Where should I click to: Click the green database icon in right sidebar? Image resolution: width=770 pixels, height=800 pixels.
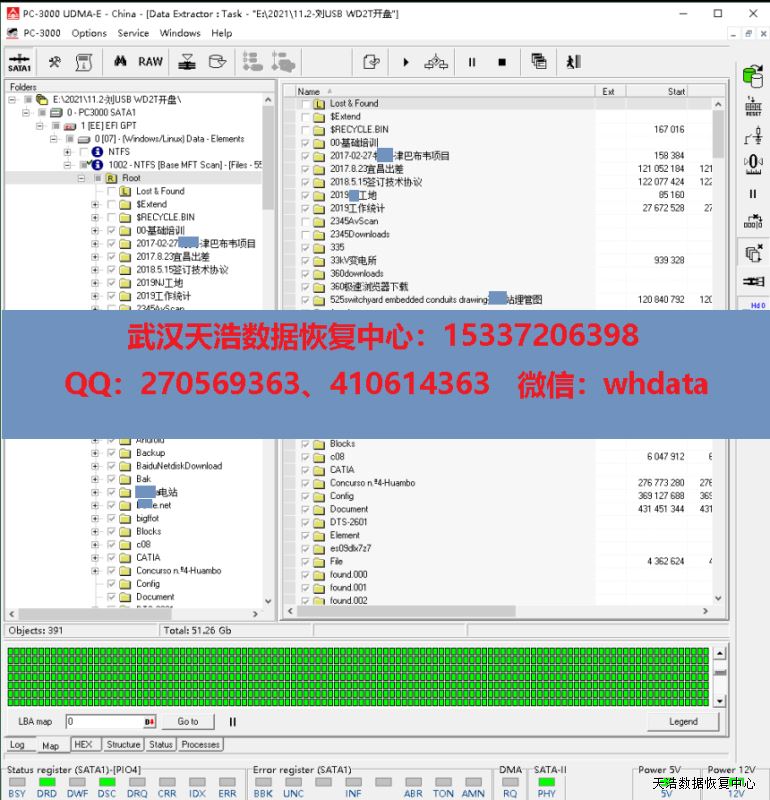pyautogui.click(x=752, y=75)
